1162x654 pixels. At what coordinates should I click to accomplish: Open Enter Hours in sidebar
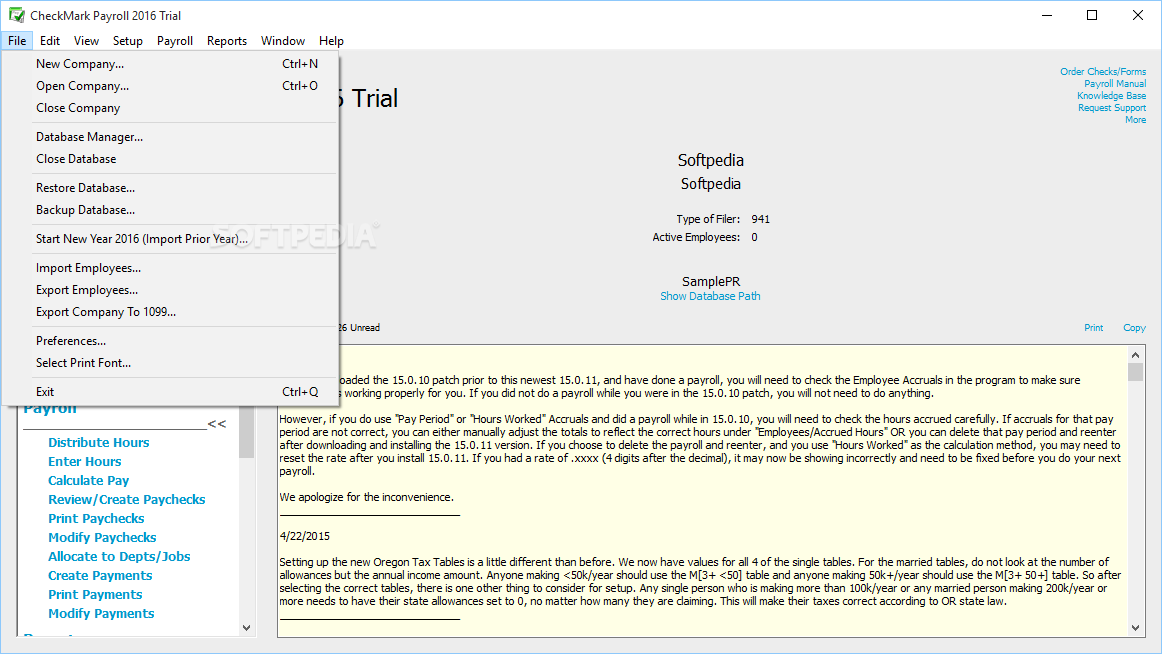[84, 461]
